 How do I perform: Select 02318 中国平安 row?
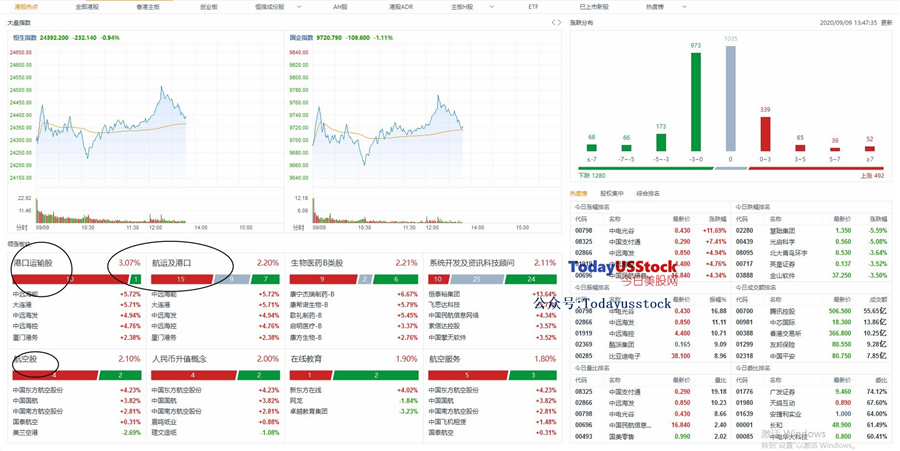tap(812, 355)
